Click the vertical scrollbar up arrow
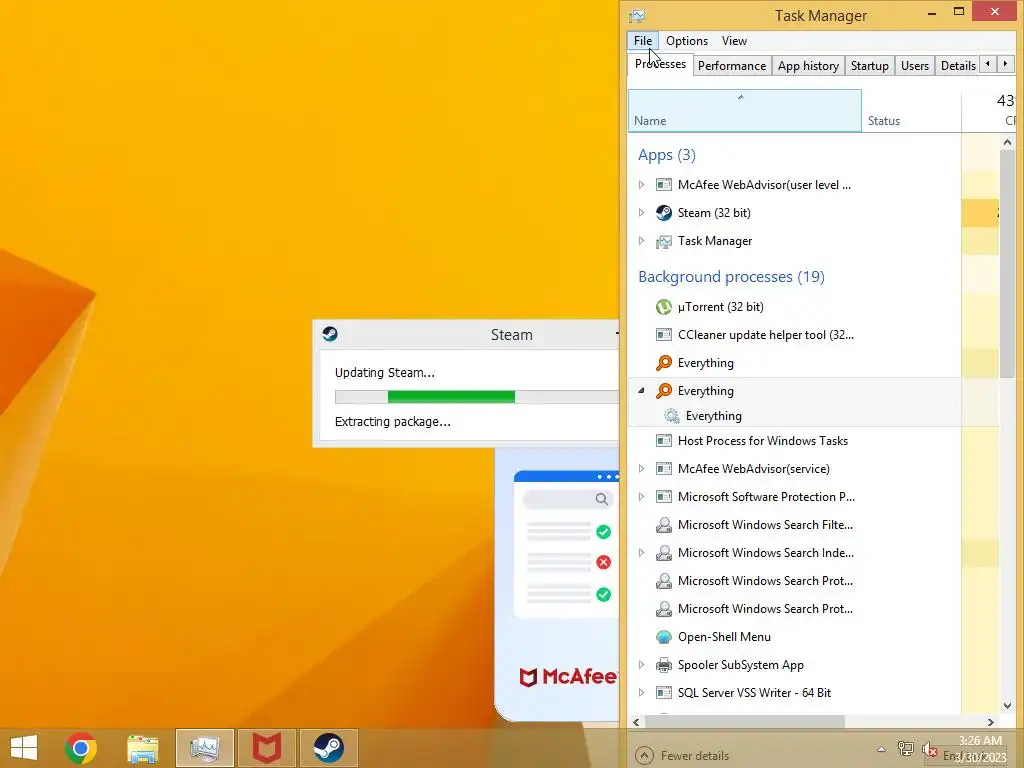Image resolution: width=1024 pixels, height=768 pixels. point(1007,142)
